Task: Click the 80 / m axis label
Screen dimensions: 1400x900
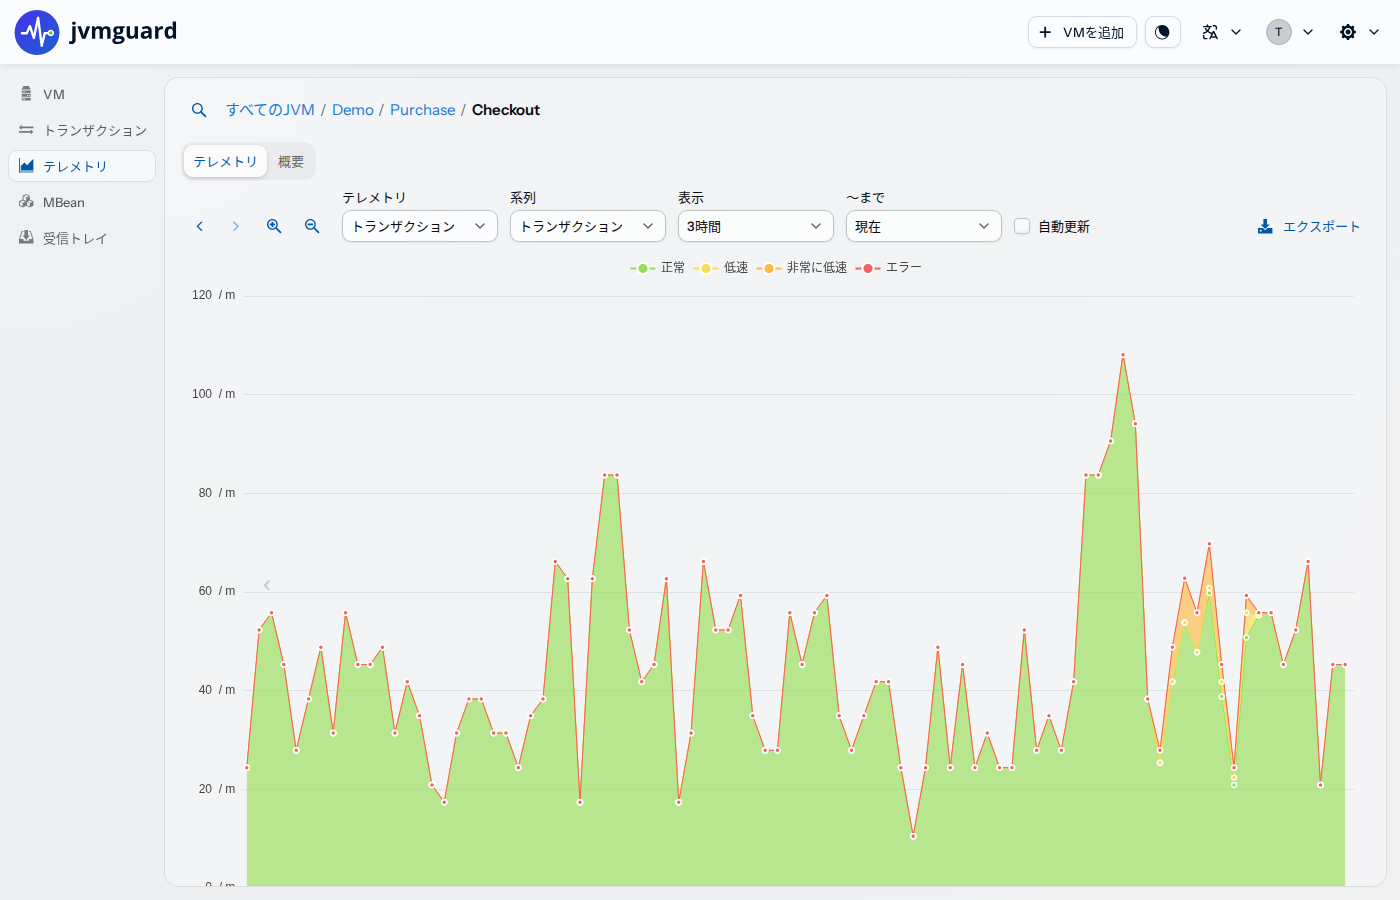Action: [216, 493]
